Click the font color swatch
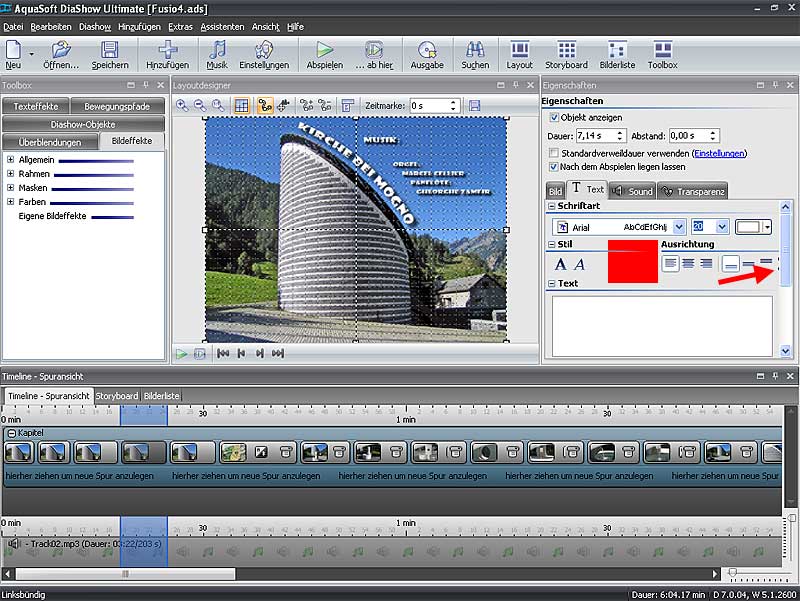Image resolution: width=800 pixels, height=601 pixels. coord(748,227)
